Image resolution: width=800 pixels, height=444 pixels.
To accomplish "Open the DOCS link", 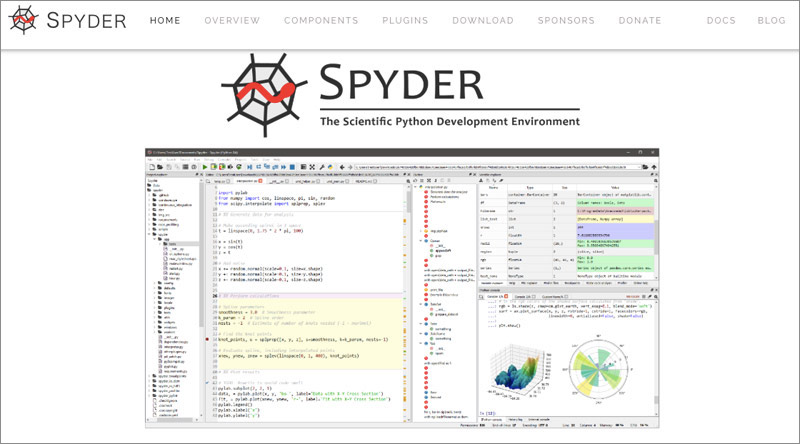I will 721,20.
